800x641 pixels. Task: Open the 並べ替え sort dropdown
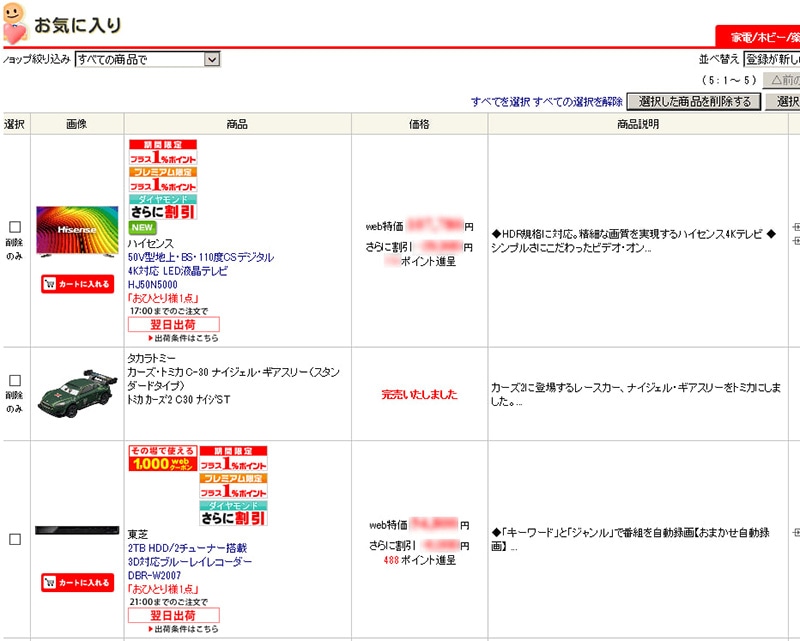click(771, 60)
